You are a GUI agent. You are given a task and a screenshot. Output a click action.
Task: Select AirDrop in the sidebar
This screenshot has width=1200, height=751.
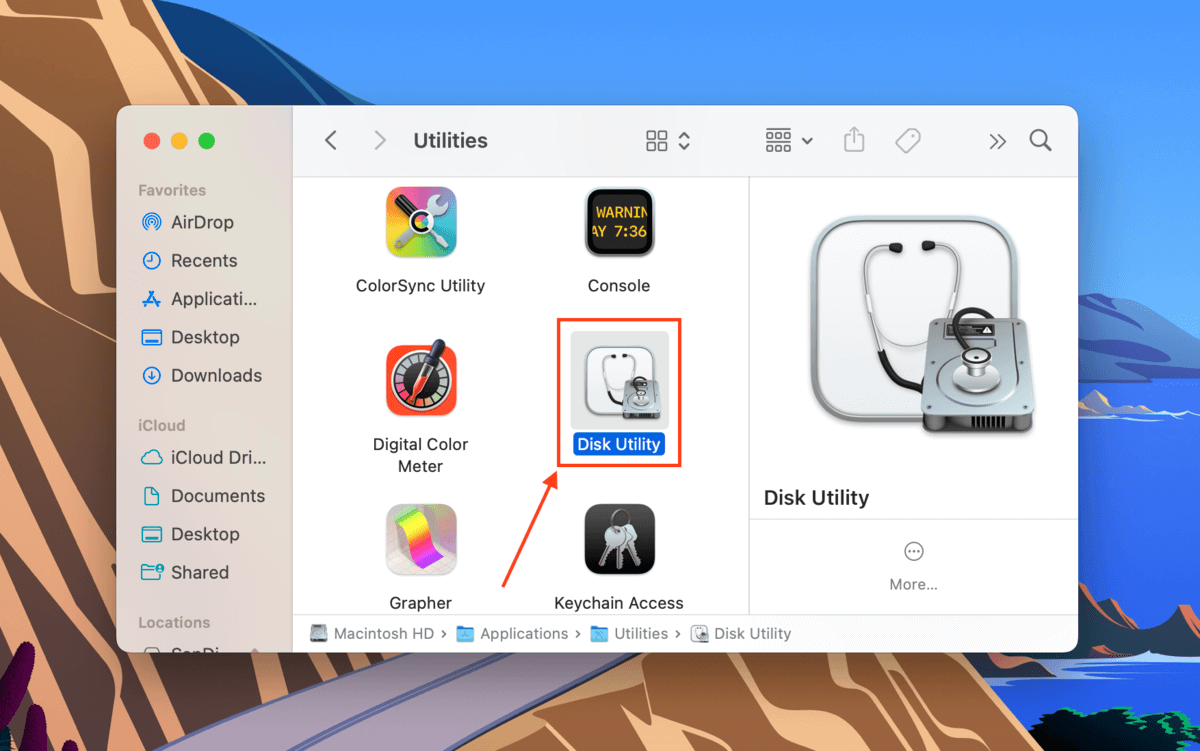(201, 222)
